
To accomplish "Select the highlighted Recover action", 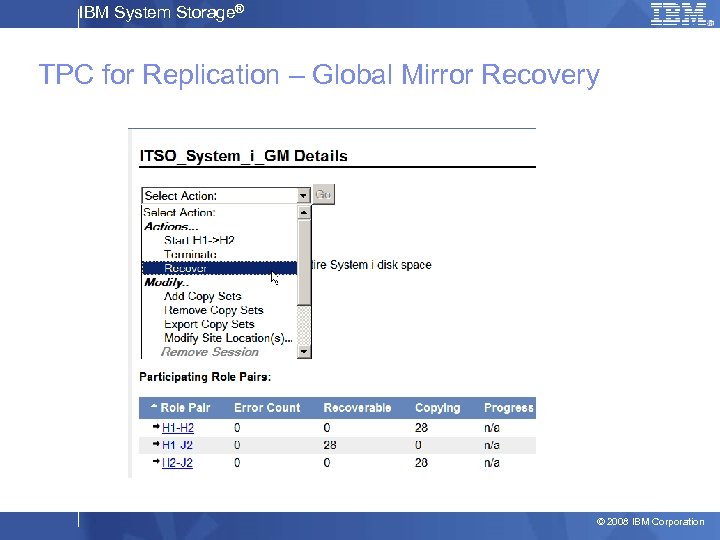I will [219, 268].
